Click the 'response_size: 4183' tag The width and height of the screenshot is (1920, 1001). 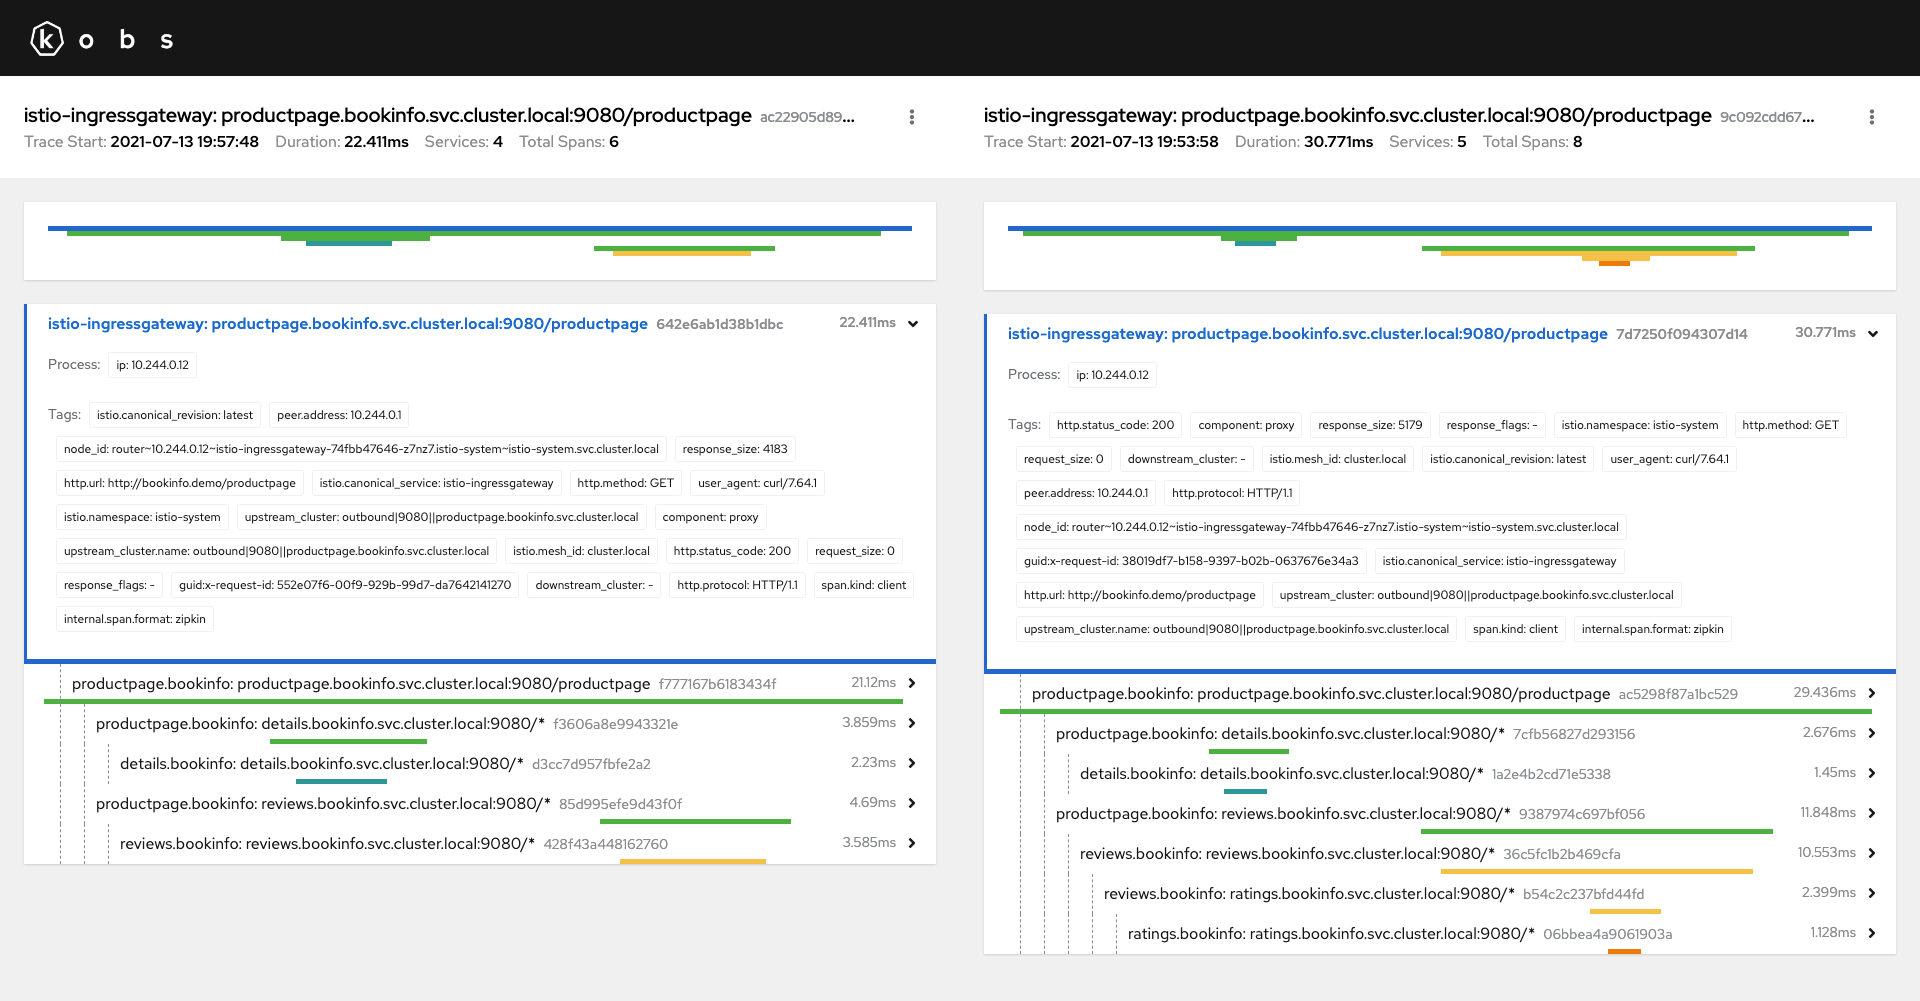point(735,449)
